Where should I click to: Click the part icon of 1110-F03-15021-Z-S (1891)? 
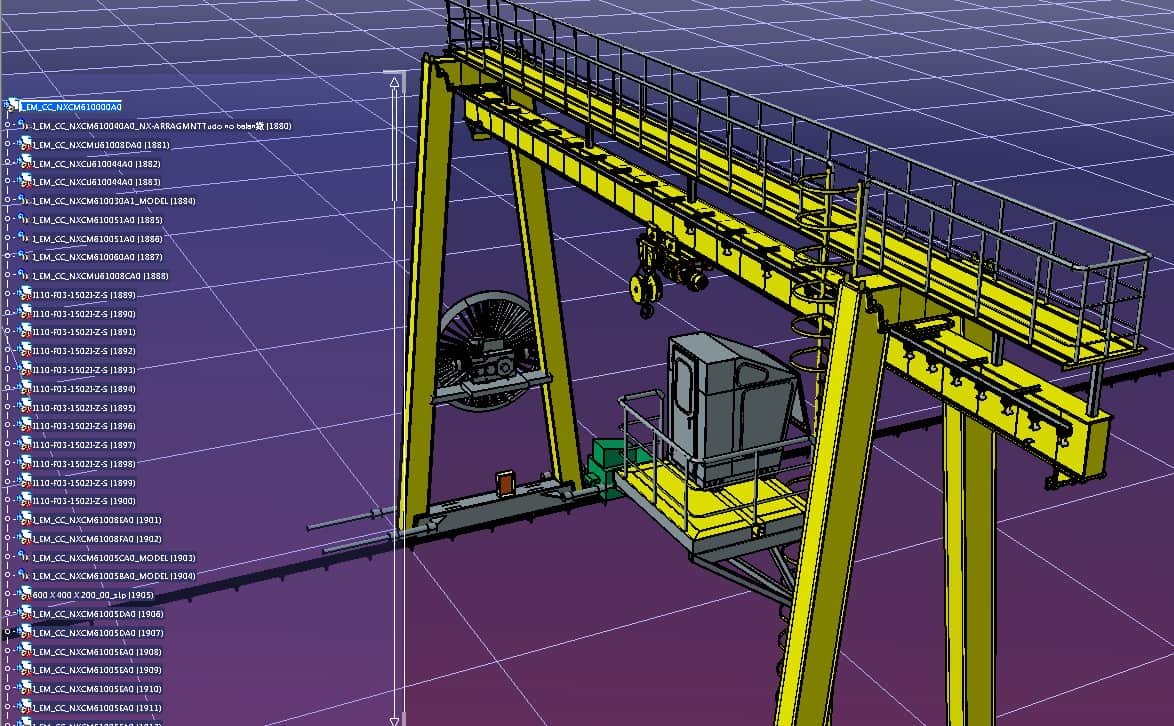click(25, 332)
